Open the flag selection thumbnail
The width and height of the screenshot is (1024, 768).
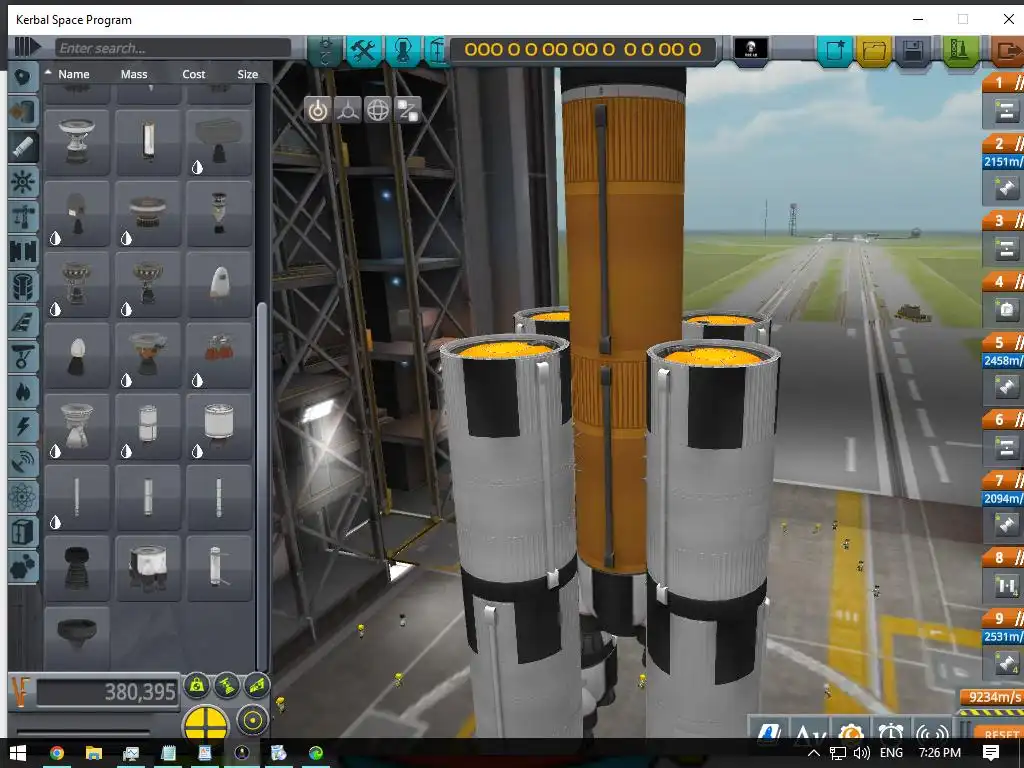751,48
